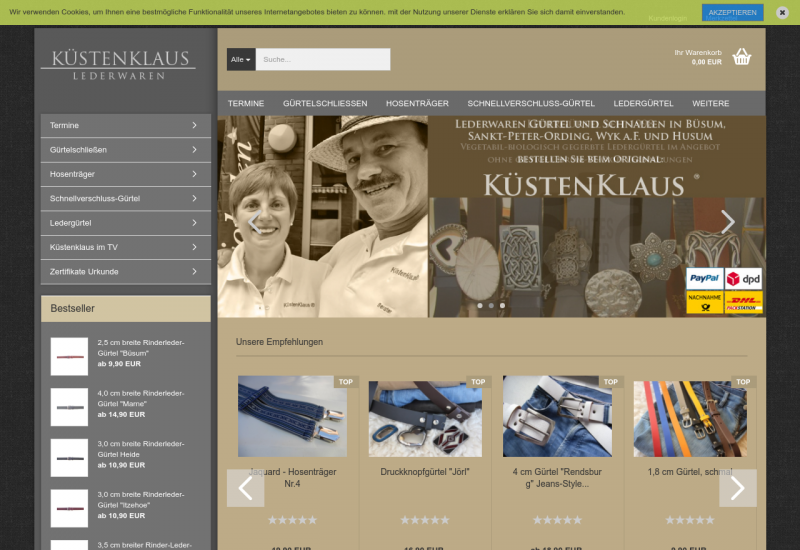
Task: Close the cookie notice with X icon
Action: (x=782, y=12)
